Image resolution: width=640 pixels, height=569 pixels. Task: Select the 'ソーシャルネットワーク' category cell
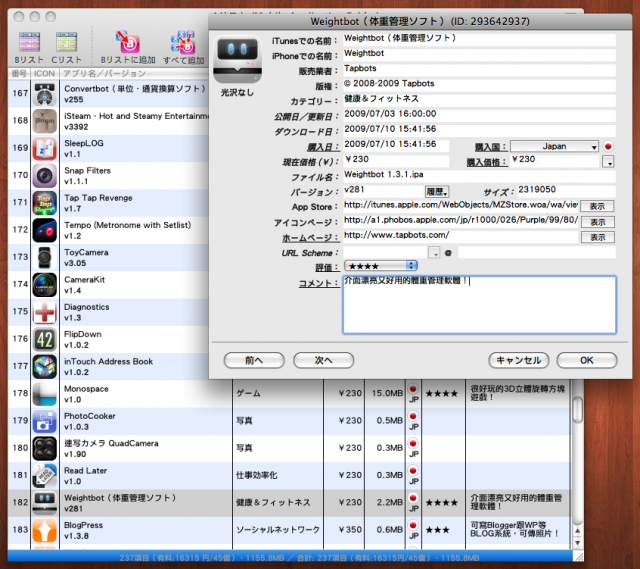[x=278, y=530]
